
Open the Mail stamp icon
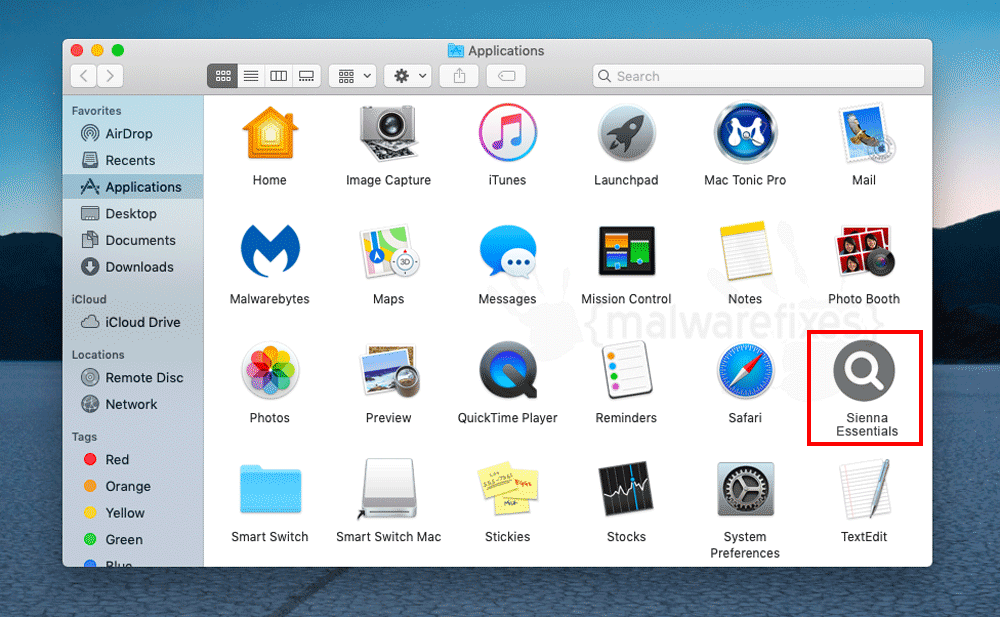point(865,133)
